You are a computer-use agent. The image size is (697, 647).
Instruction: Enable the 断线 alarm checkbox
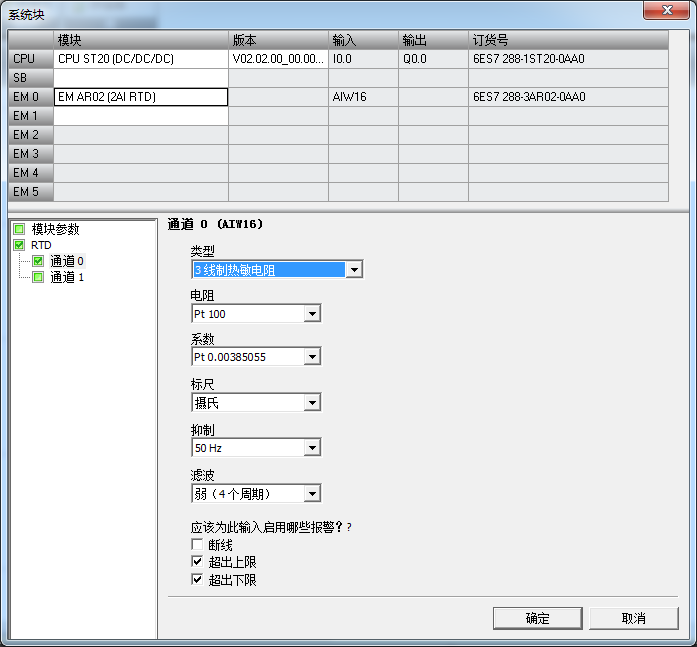click(x=197, y=545)
